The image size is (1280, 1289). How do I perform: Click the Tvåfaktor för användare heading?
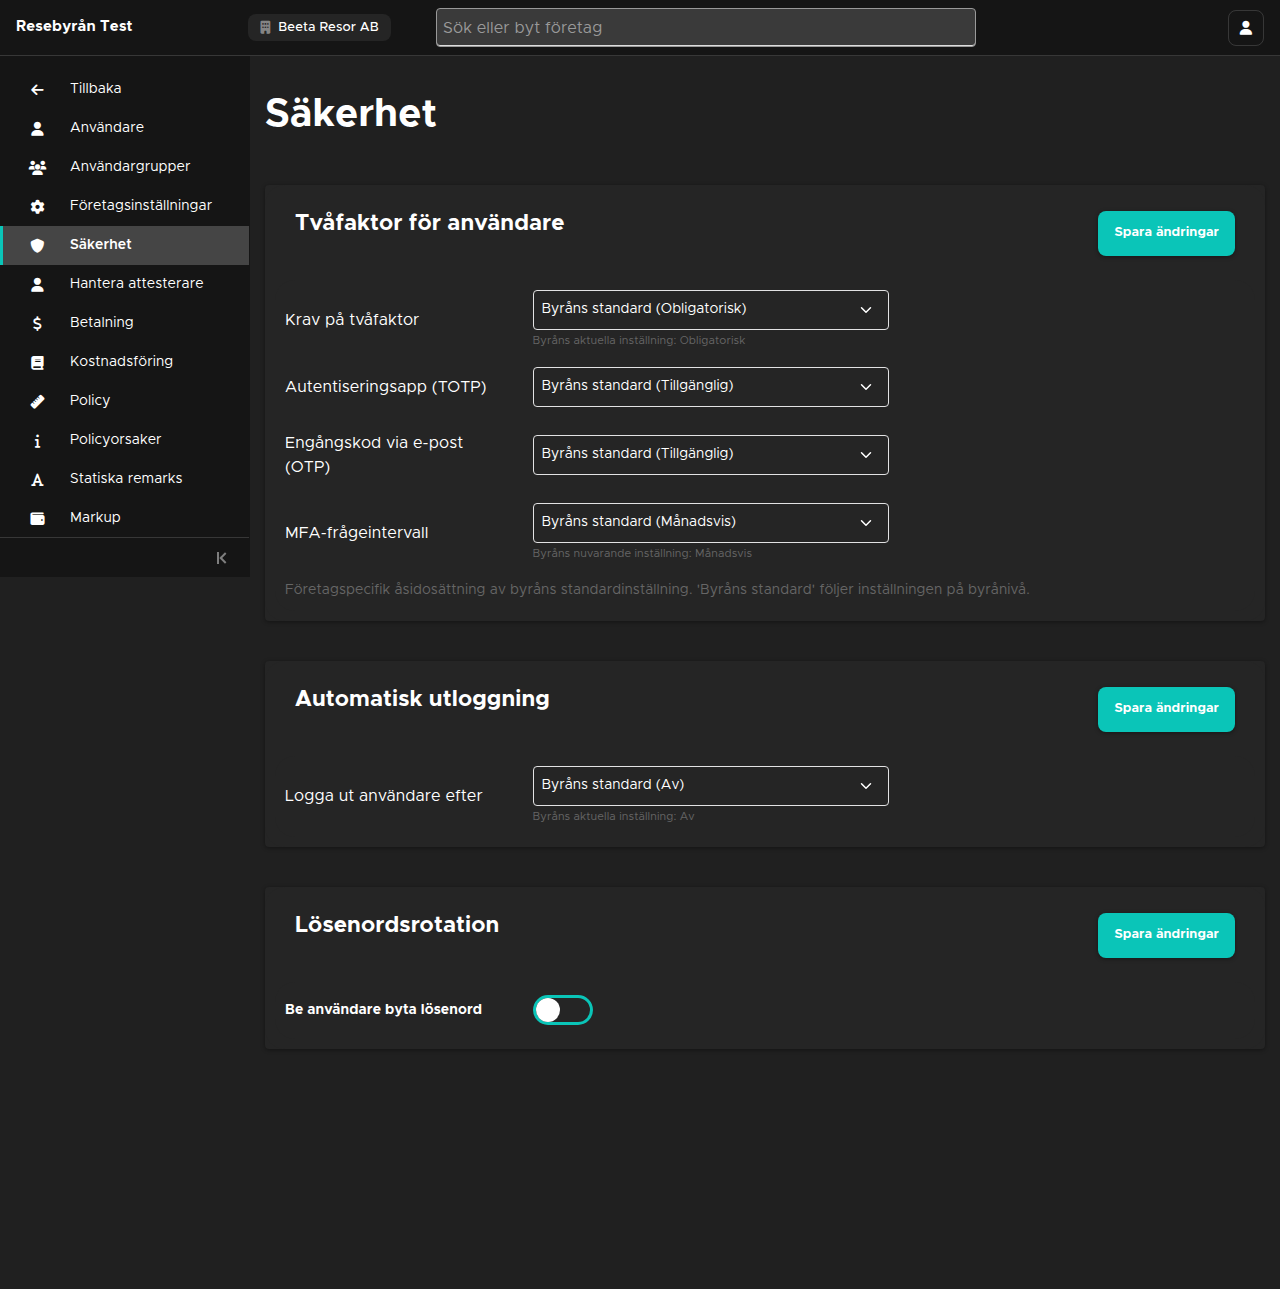click(430, 223)
